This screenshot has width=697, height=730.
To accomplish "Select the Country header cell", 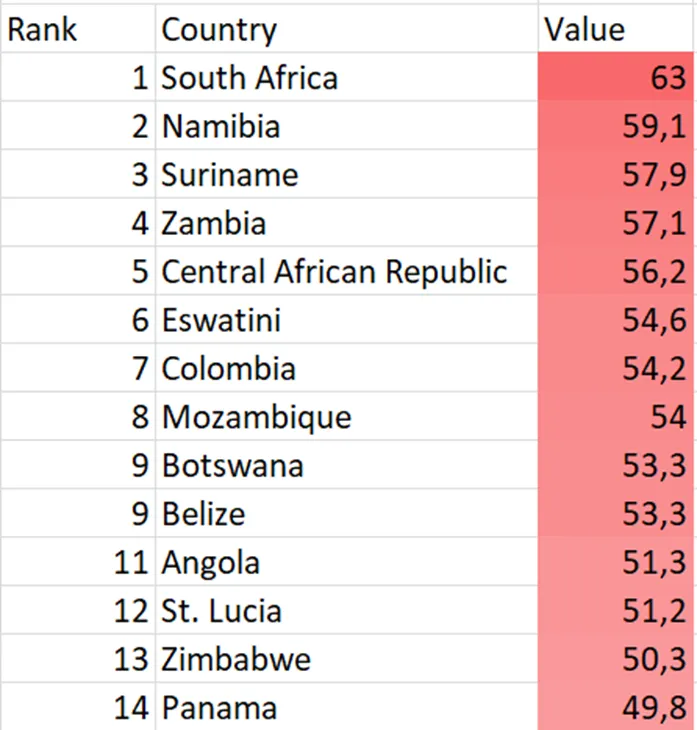I will (x=346, y=28).
